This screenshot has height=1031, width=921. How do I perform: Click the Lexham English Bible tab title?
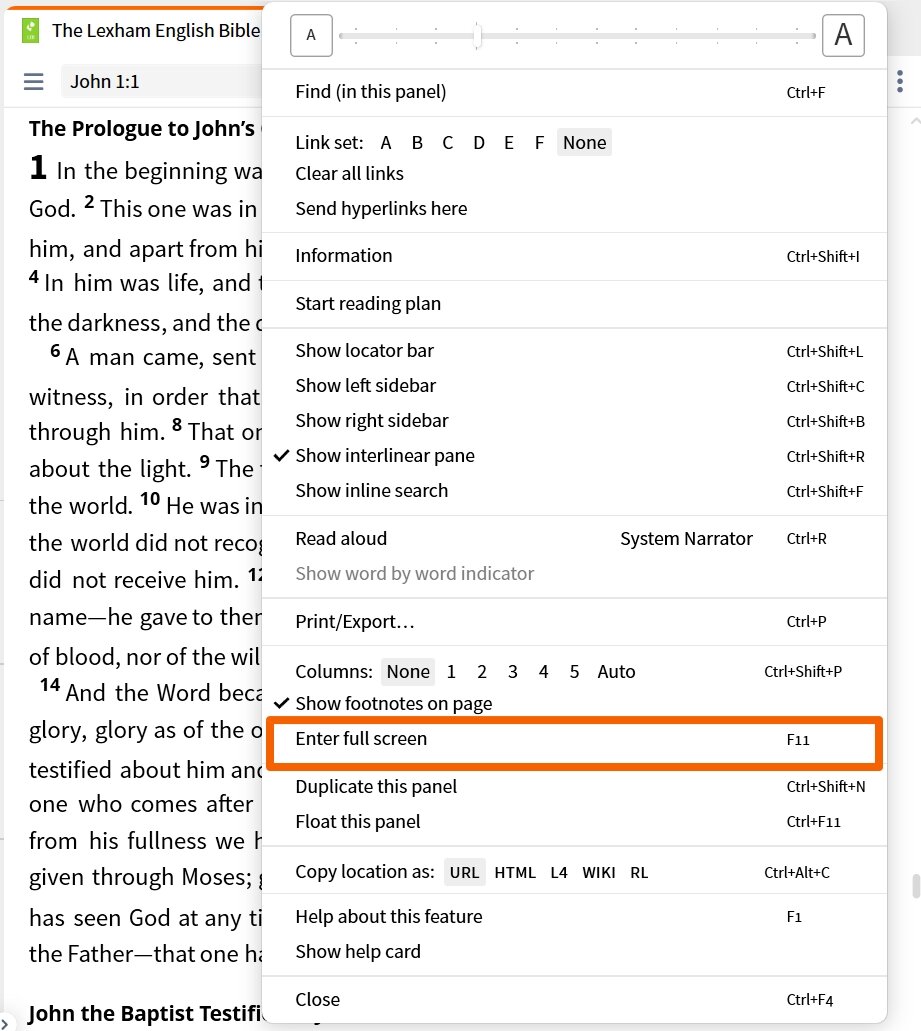tap(156, 30)
